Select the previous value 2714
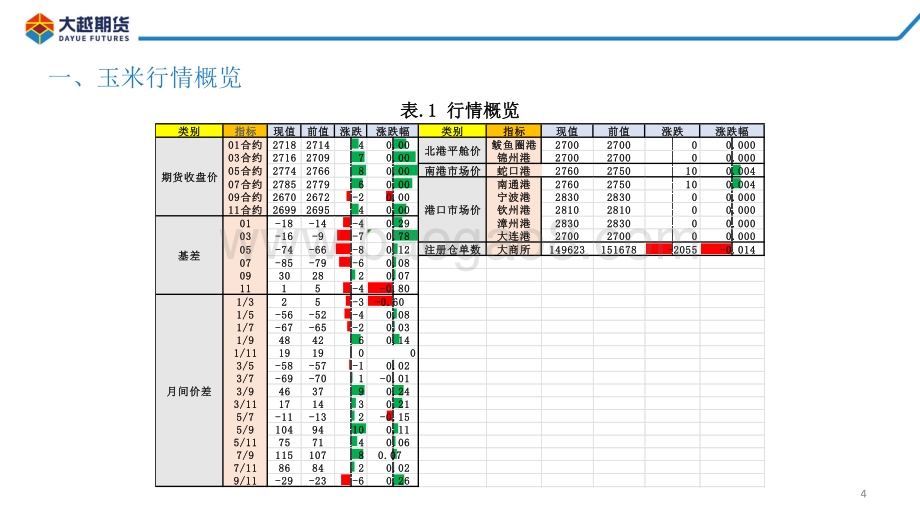This screenshot has height=518, width=920. tap(317, 145)
